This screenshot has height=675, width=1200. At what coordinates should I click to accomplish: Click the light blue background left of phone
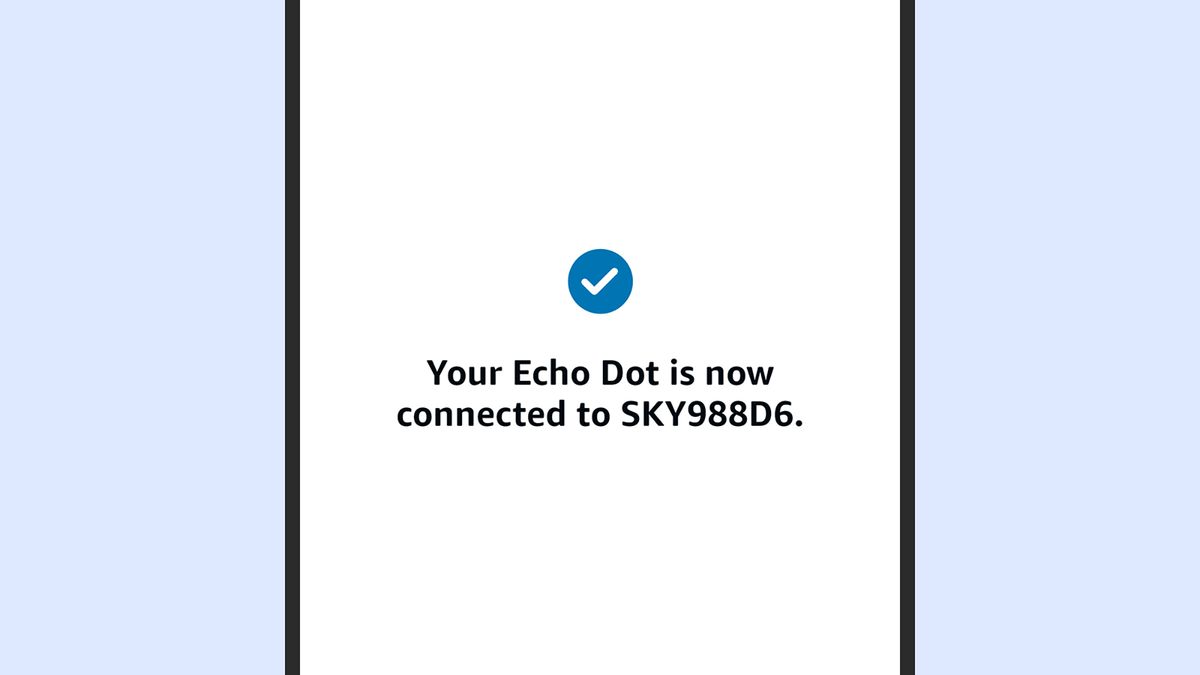point(142,337)
